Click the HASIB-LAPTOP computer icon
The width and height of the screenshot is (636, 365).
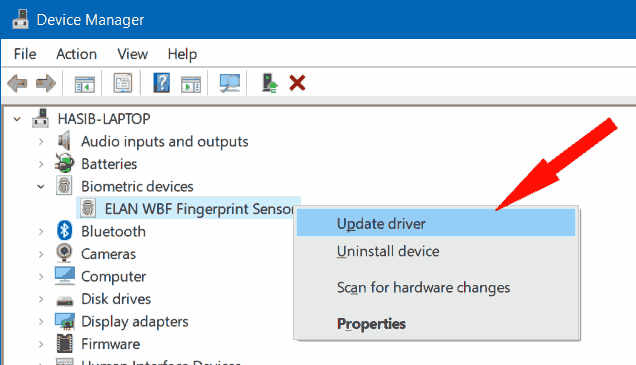coord(41,118)
